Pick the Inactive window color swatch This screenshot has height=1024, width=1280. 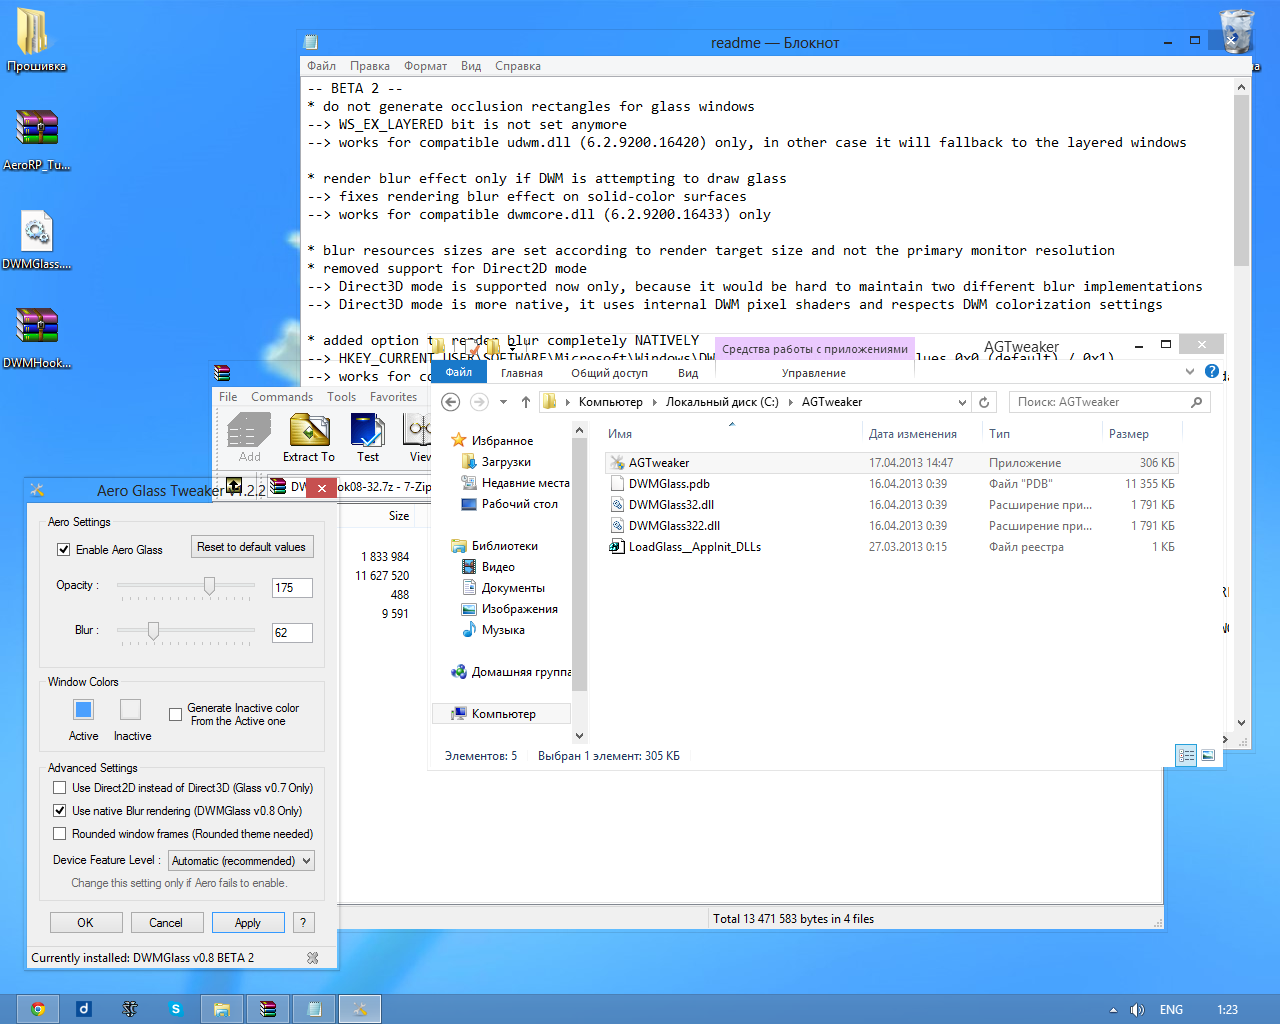pos(130,710)
